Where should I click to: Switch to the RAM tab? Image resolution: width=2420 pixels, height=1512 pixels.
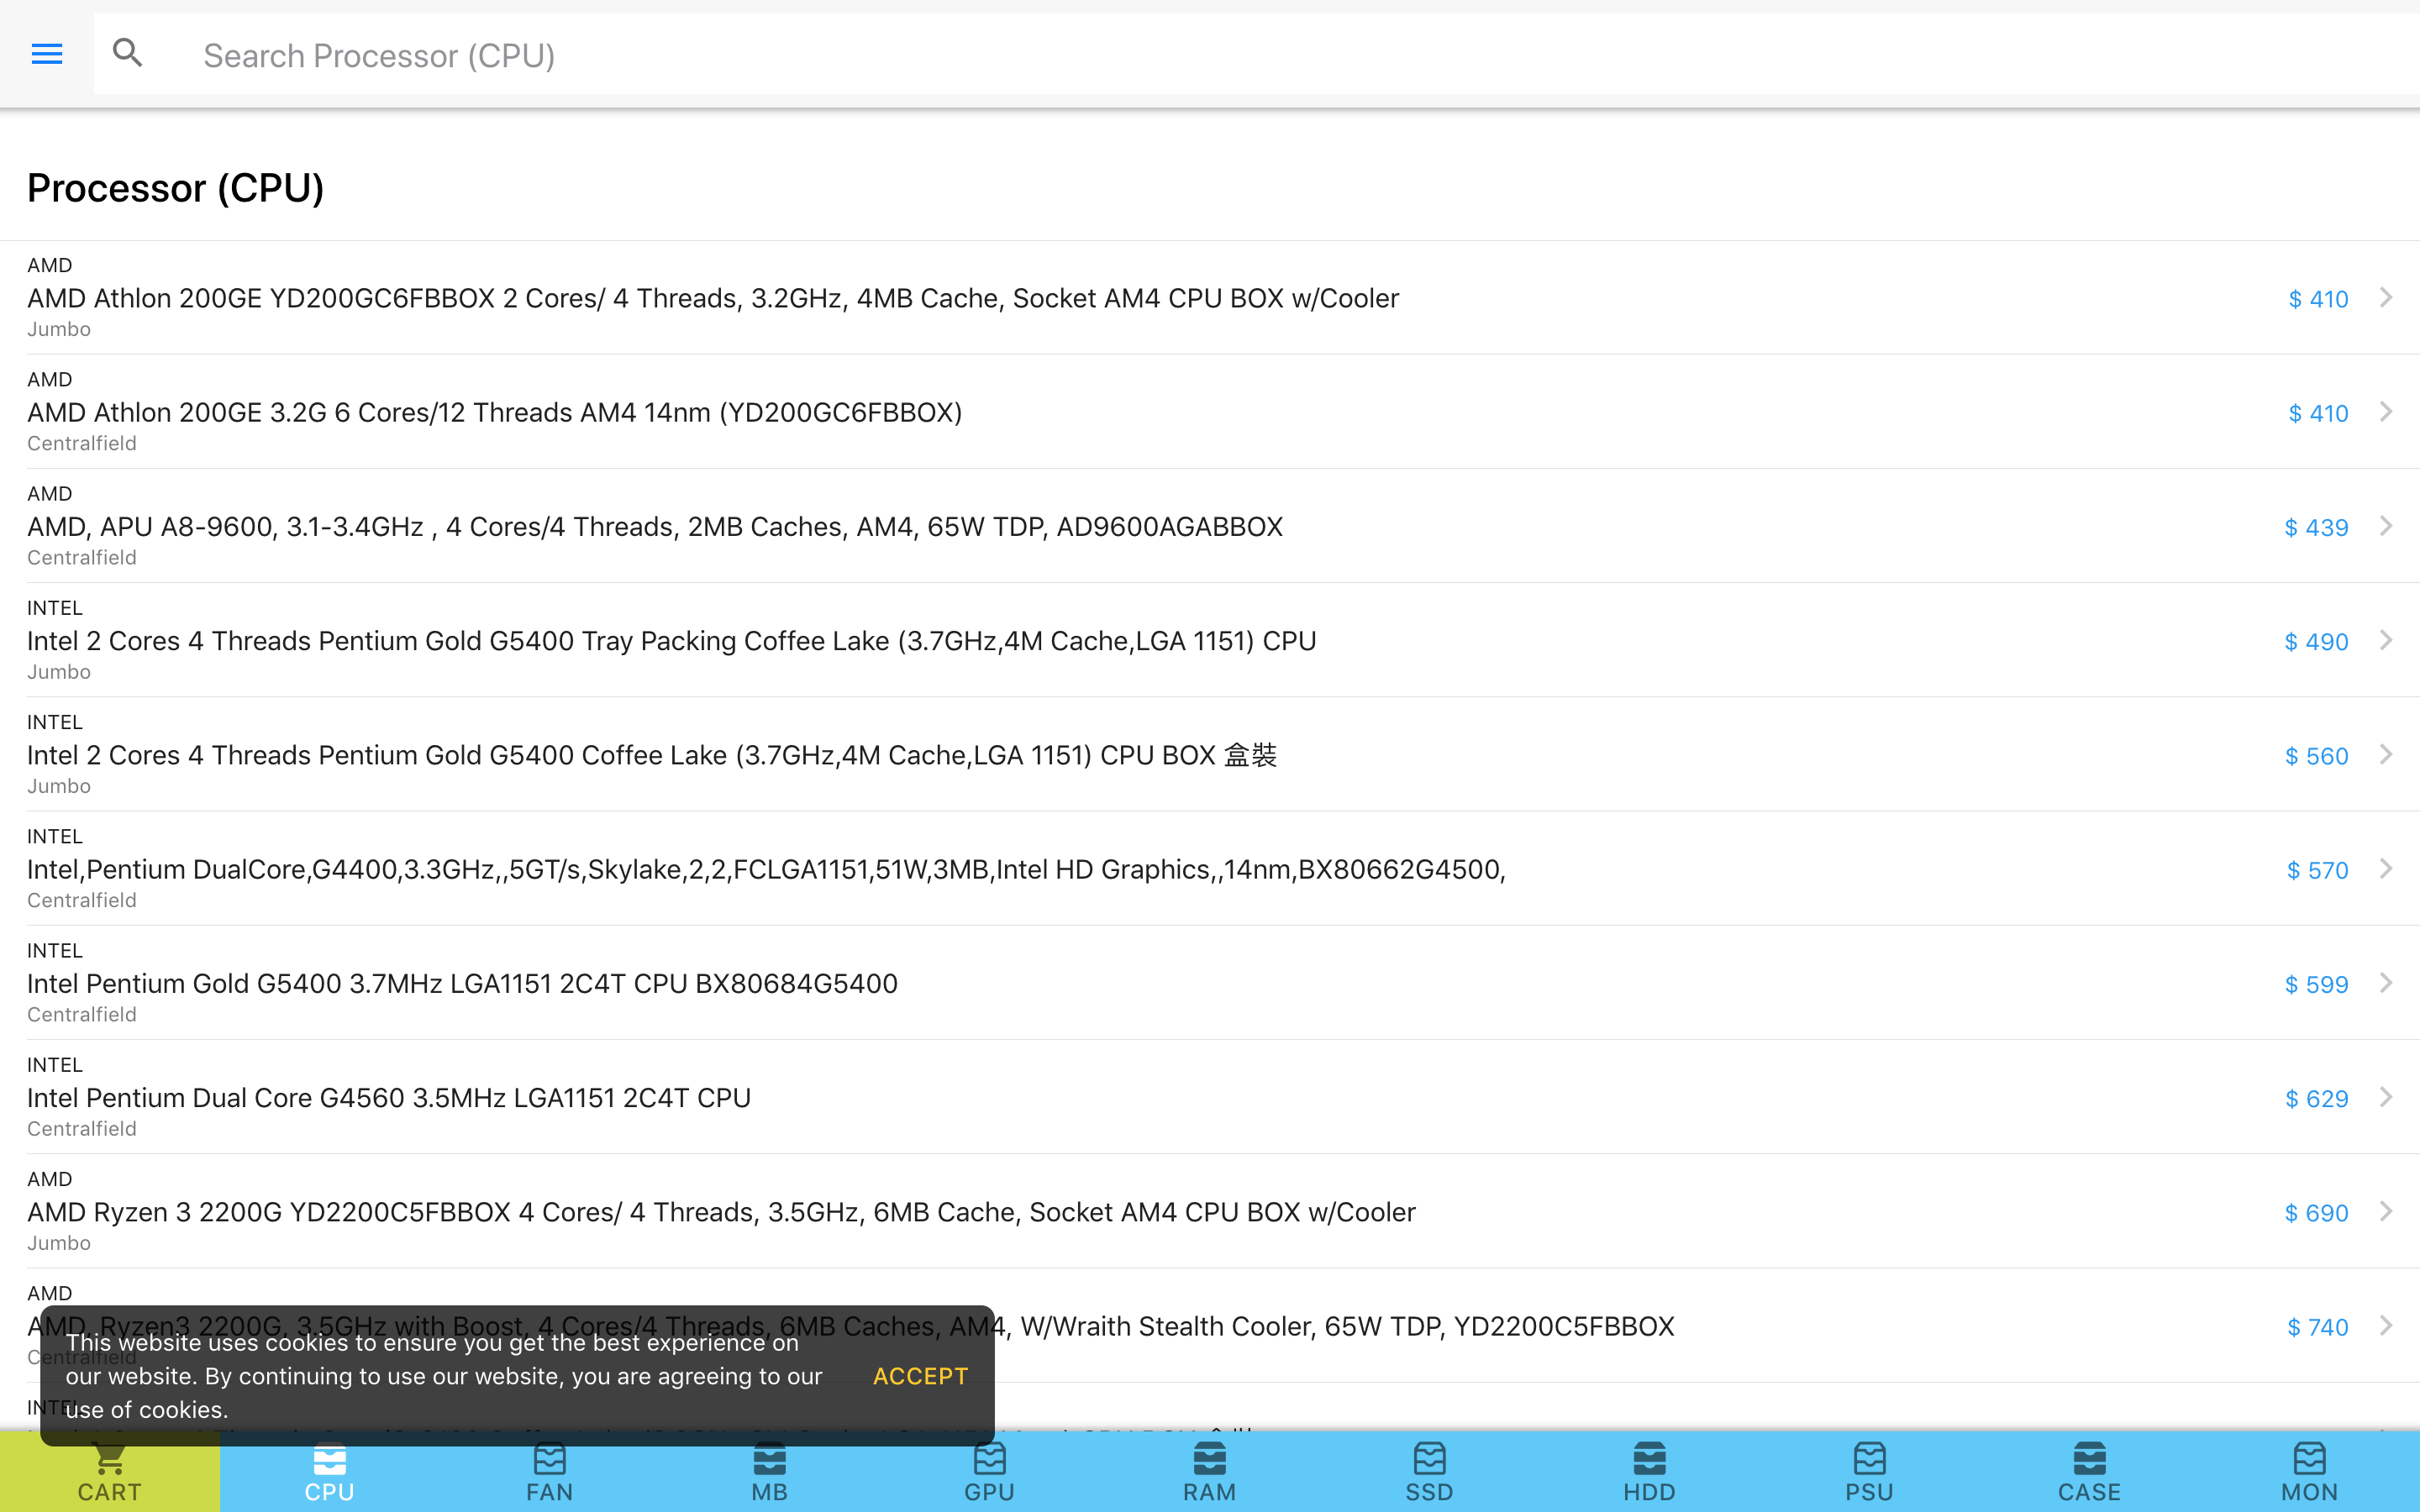click(x=1210, y=1472)
